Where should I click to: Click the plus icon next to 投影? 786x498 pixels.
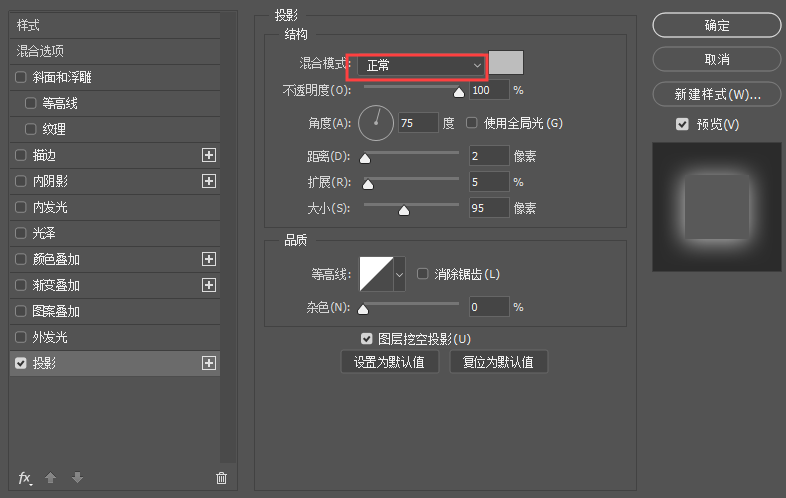(209, 363)
